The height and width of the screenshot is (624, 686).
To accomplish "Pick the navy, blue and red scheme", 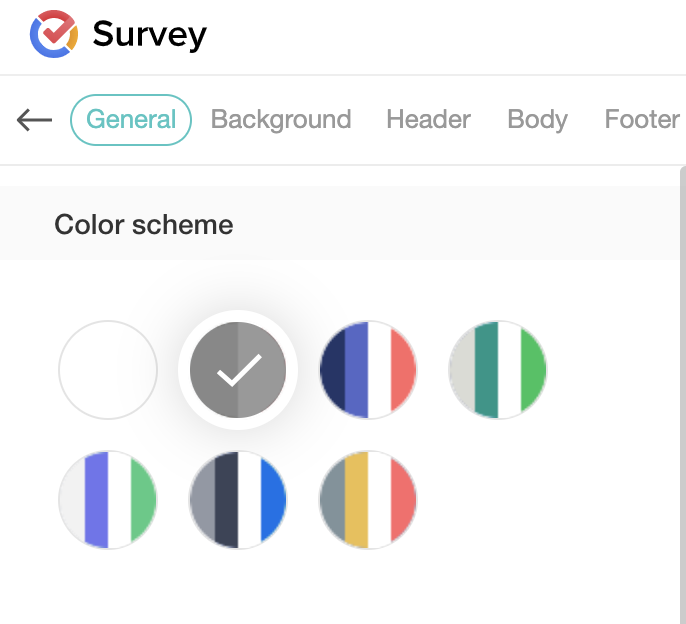I will click(368, 370).
